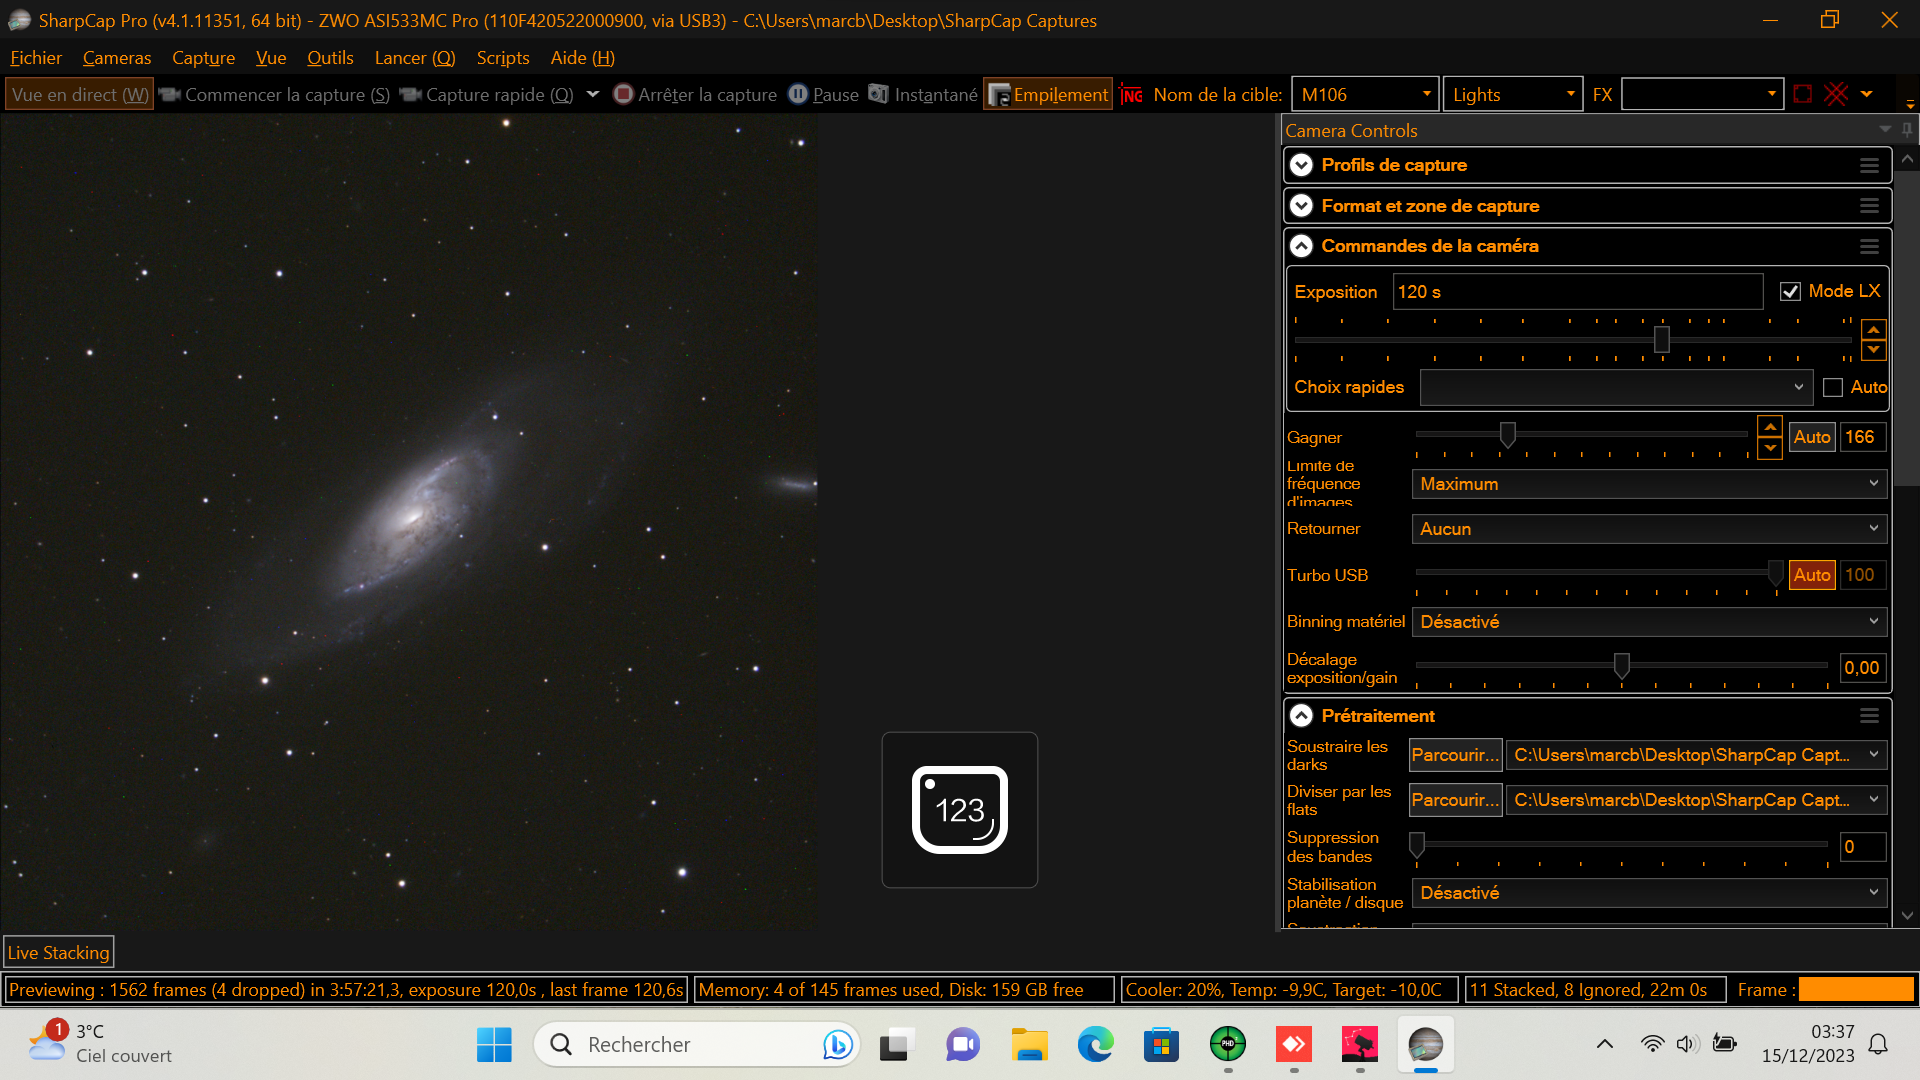Increase gain with up stepper arrow
The width and height of the screenshot is (1920, 1080).
tap(1770, 427)
